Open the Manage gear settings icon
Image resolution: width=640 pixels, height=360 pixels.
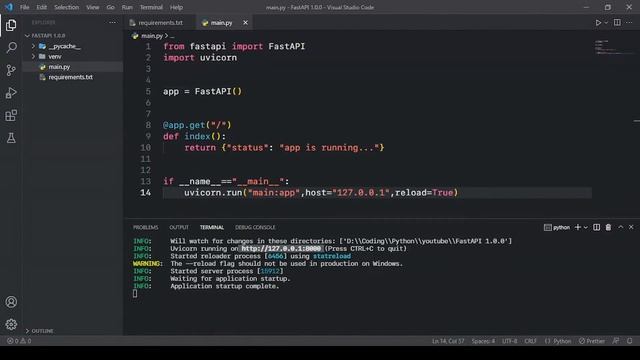point(11,324)
